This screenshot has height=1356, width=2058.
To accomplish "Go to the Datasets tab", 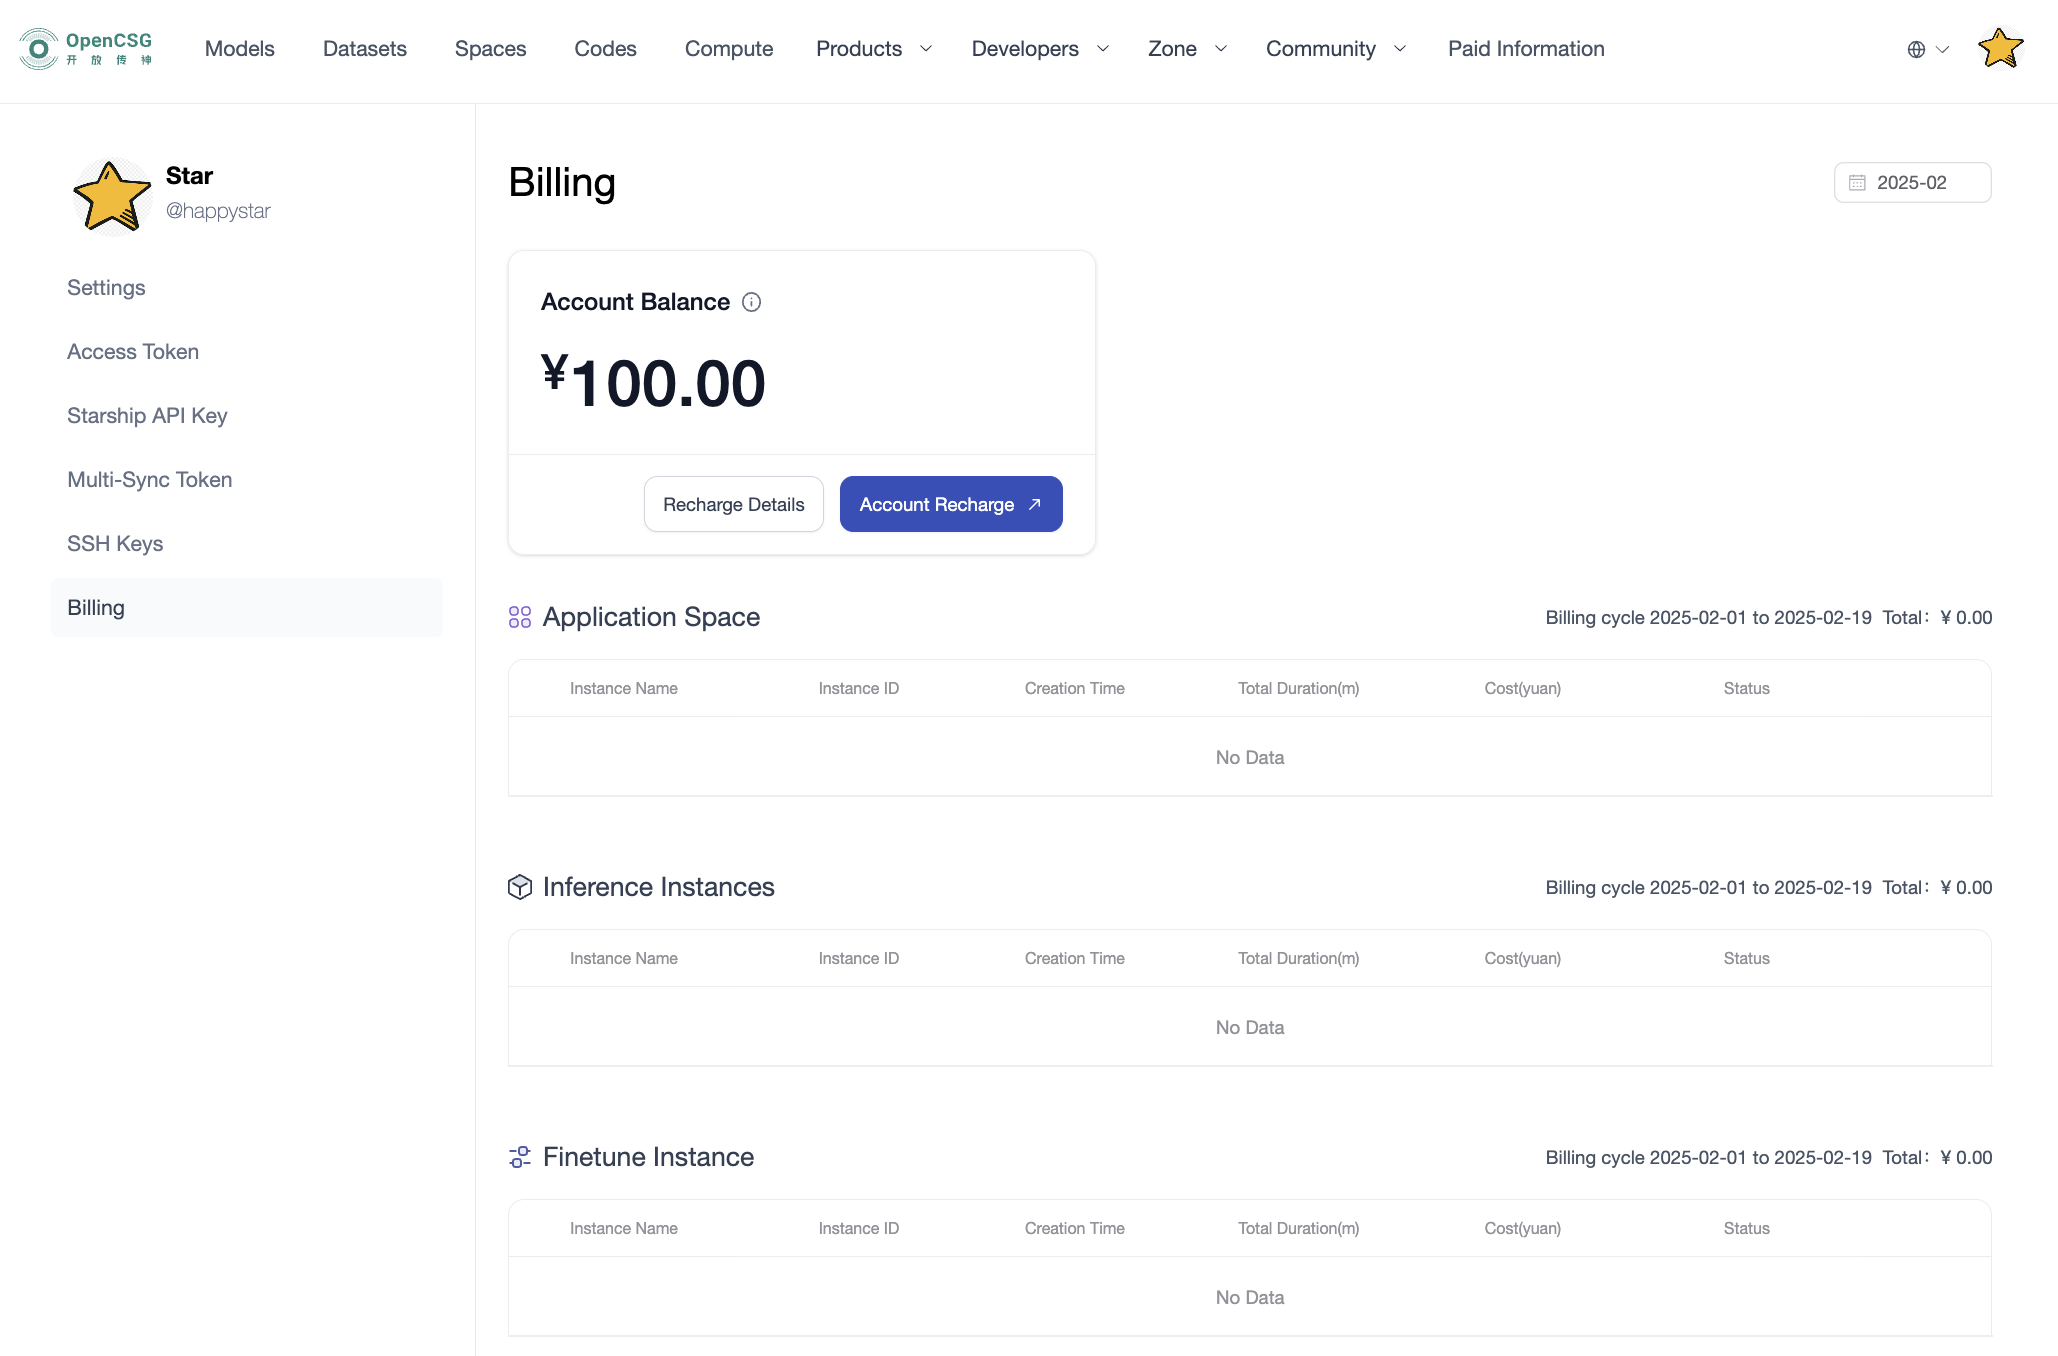I will [x=364, y=49].
